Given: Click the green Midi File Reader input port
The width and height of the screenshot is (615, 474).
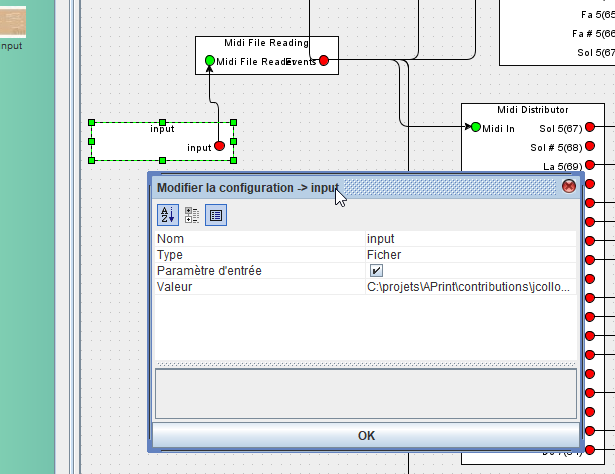Looking at the screenshot, I should click(209, 61).
